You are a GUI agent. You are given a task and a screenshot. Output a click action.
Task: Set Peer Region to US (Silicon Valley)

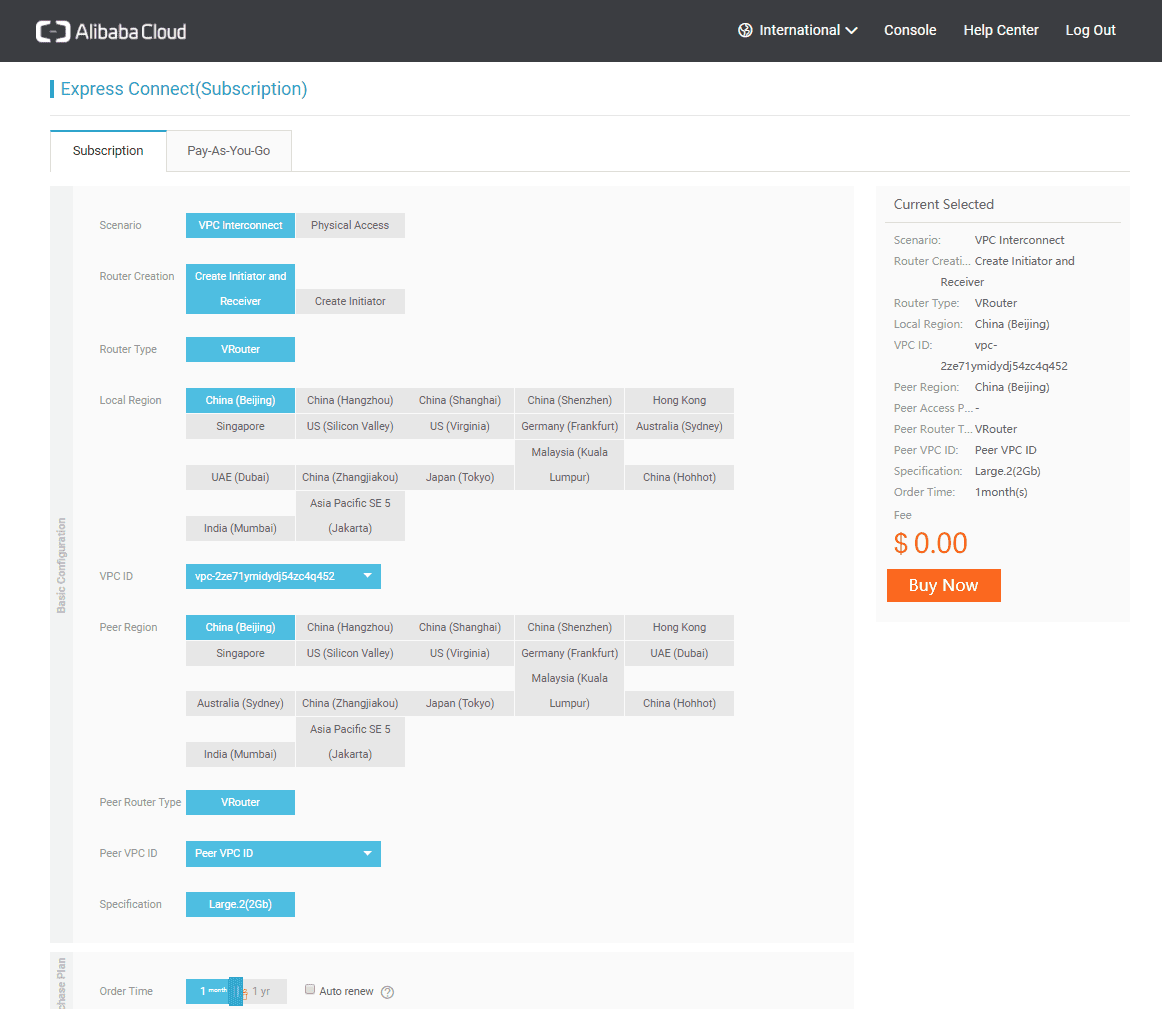pyautogui.click(x=350, y=653)
